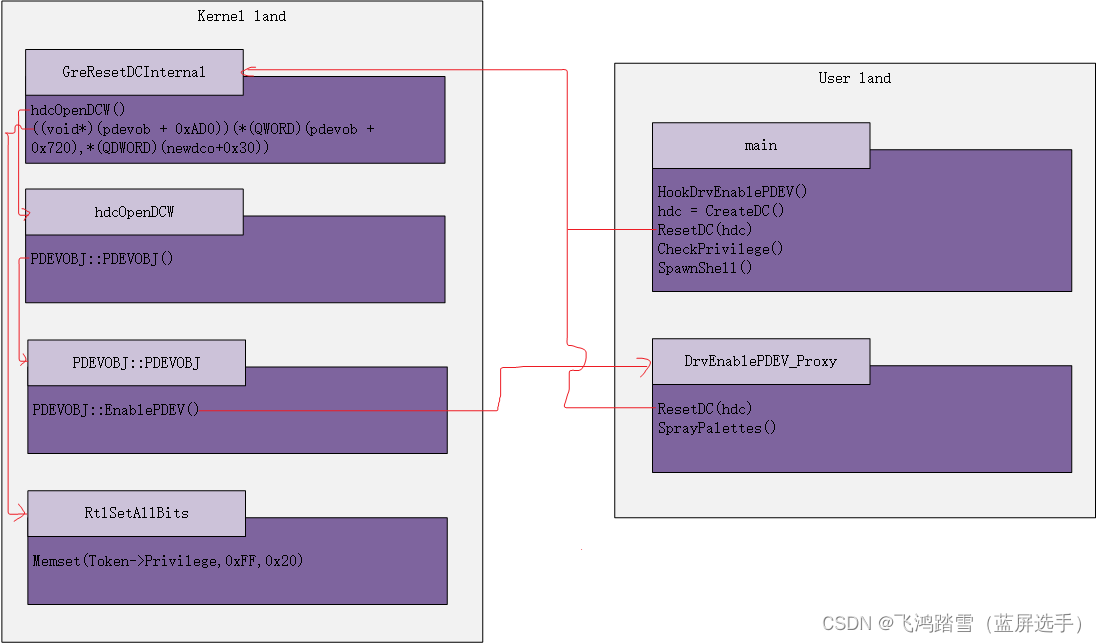Click the '0x720),*(QDWORD)(newdco+0x30))' line
This screenshot has width=1097, height=643.
(150, 148)
